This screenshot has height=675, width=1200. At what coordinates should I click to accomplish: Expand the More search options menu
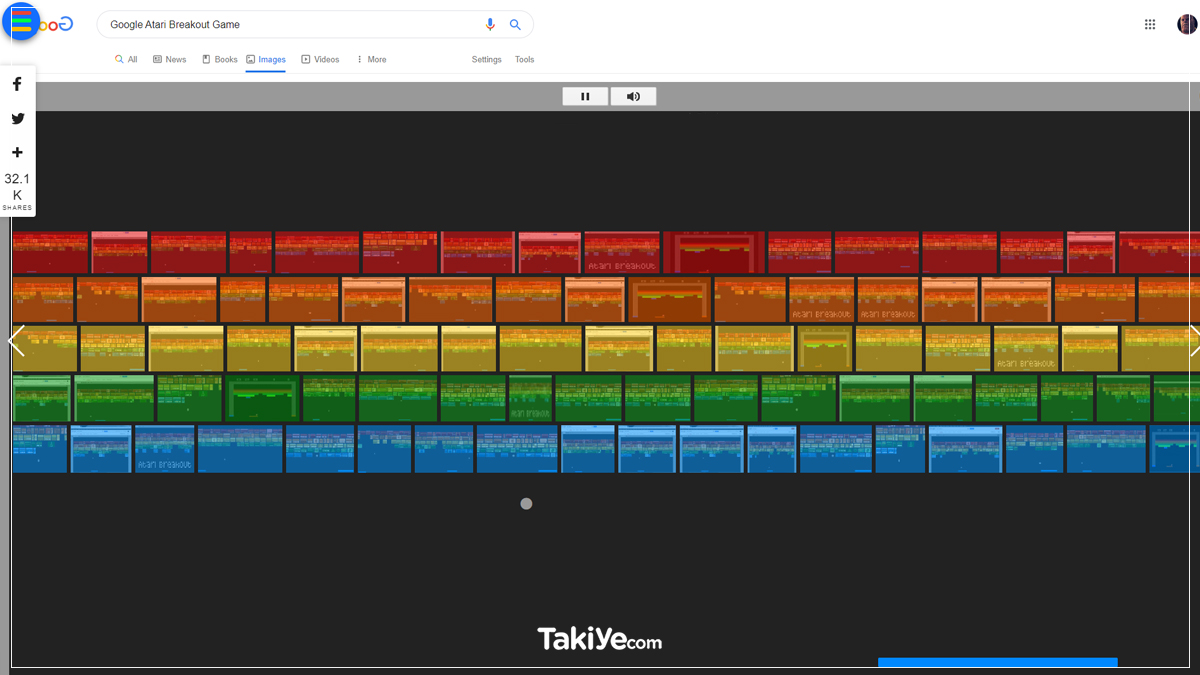371,60
